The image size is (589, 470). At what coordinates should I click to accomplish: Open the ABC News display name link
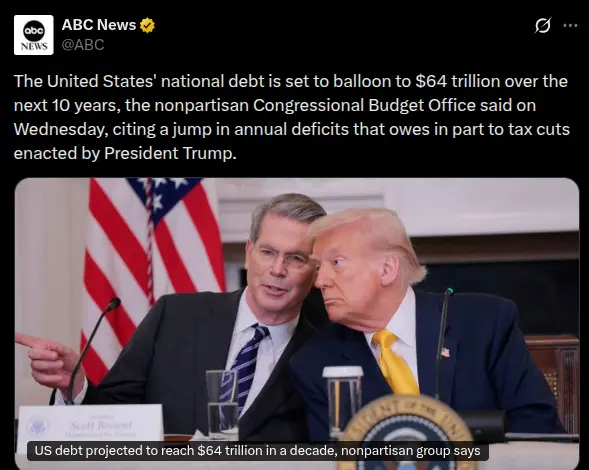[x=99, y=25]
